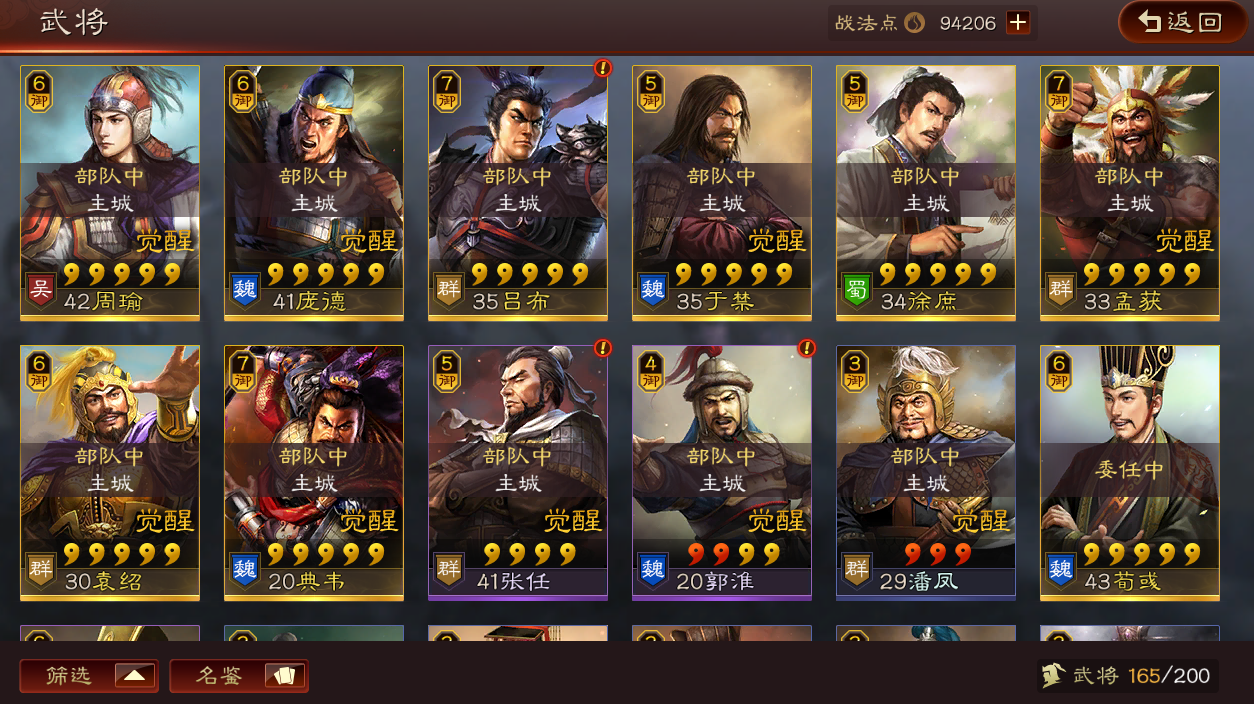Select the 周瑜 general card
Viewport: 1254px width, 704px height.
tap(110, 193)
